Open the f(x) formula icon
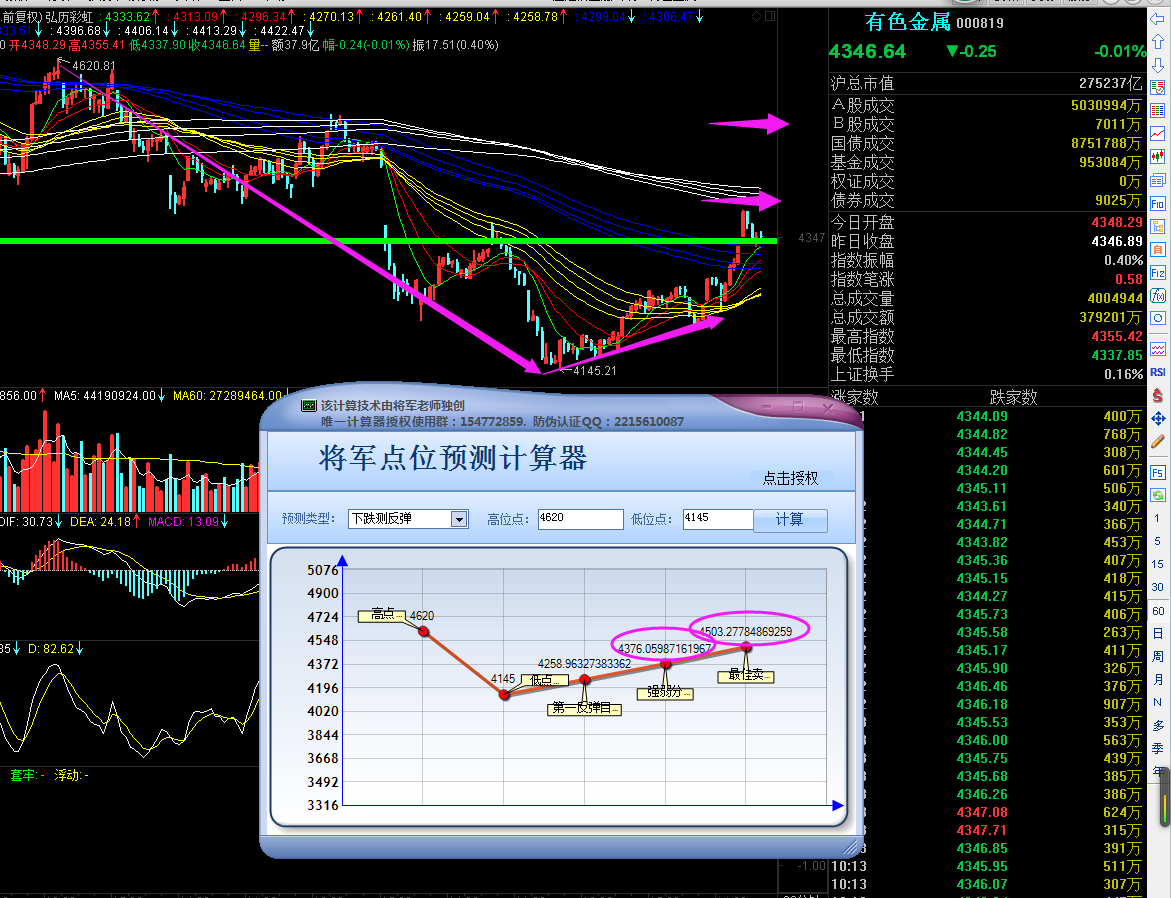This screenshot has height=898, width=1171. pos(1158,296)
